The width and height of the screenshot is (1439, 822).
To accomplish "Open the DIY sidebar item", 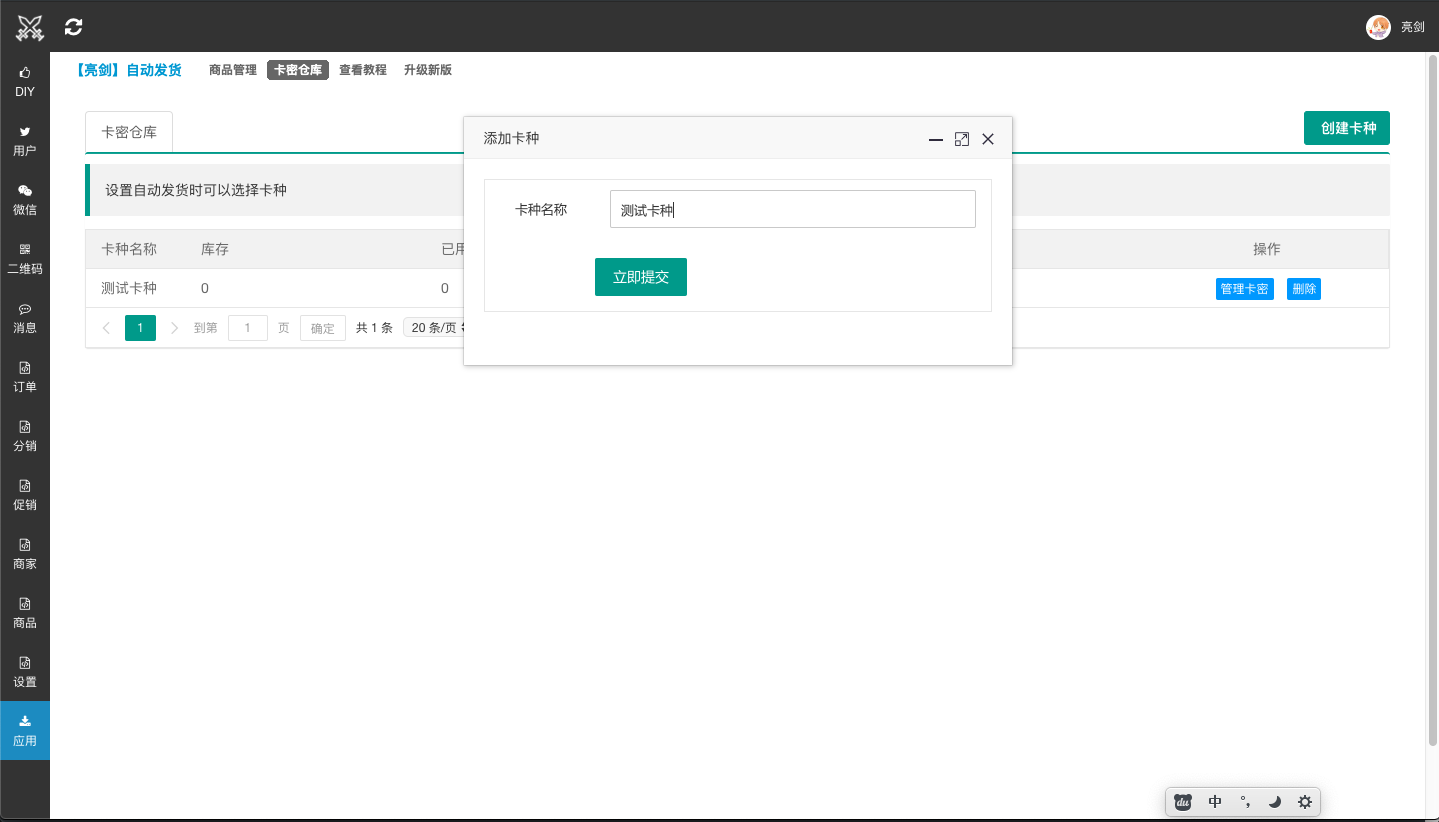I will [x=25, y=82].
